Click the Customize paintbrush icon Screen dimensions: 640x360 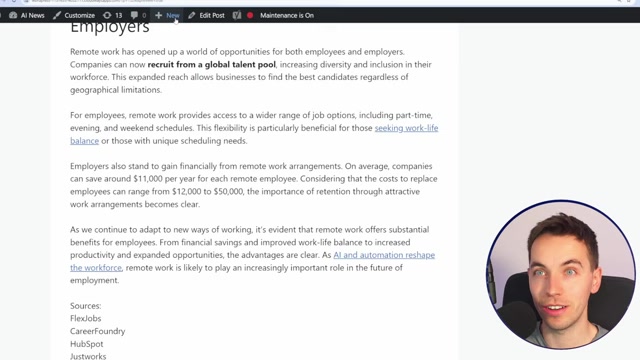(57, 16)
